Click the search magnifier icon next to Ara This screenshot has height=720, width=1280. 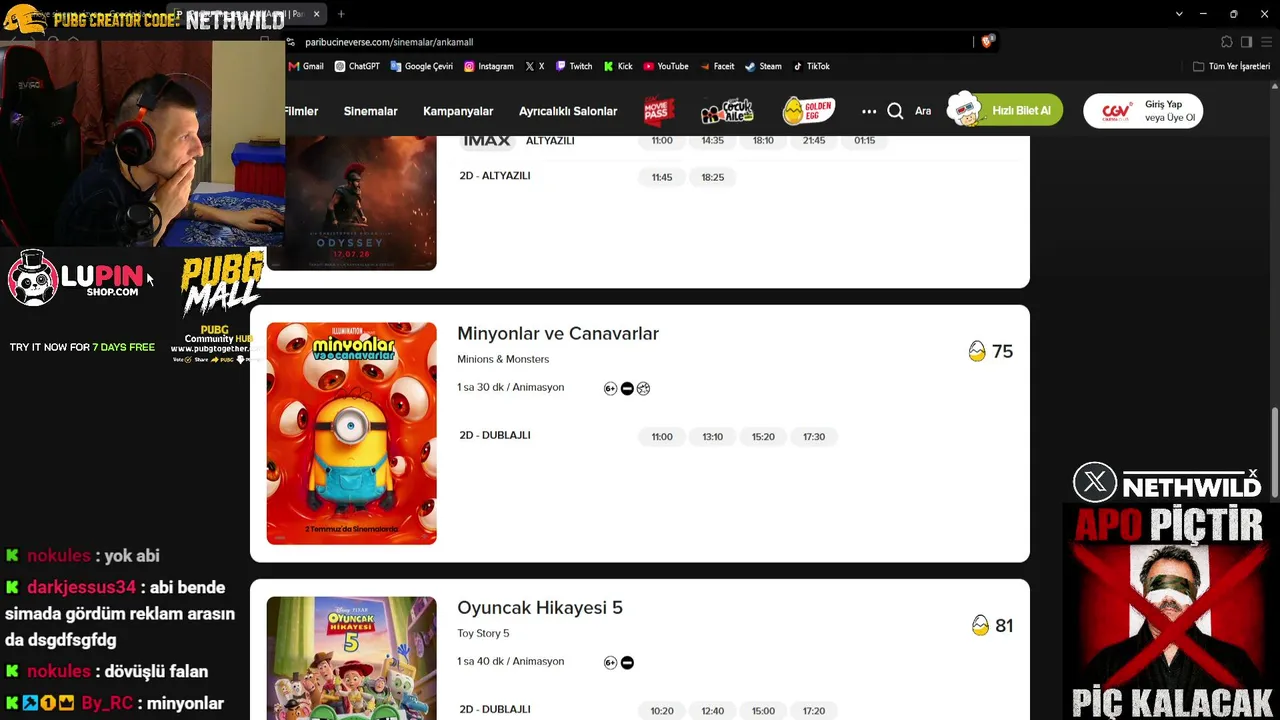[895, 111]
